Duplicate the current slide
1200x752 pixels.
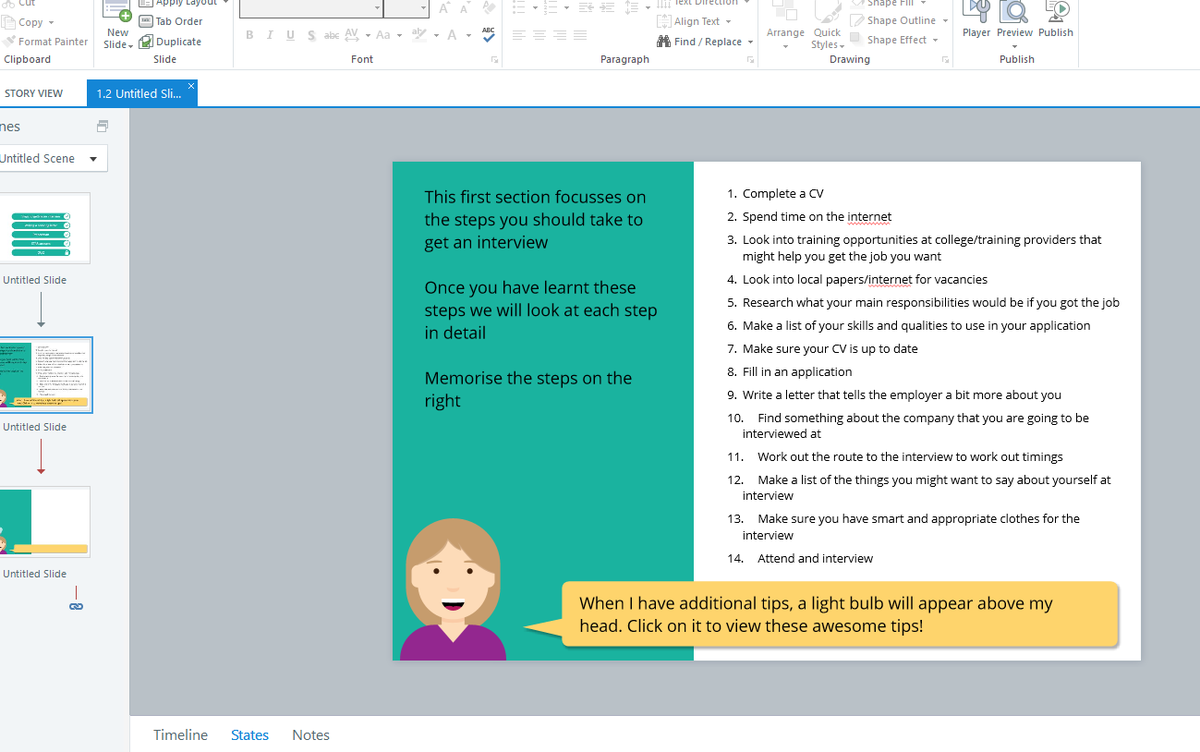(170, 42)
